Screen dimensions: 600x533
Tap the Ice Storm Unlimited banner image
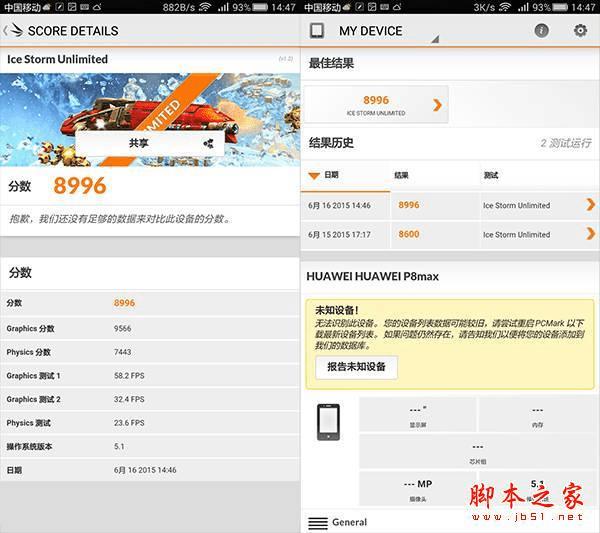click(150, 120)
